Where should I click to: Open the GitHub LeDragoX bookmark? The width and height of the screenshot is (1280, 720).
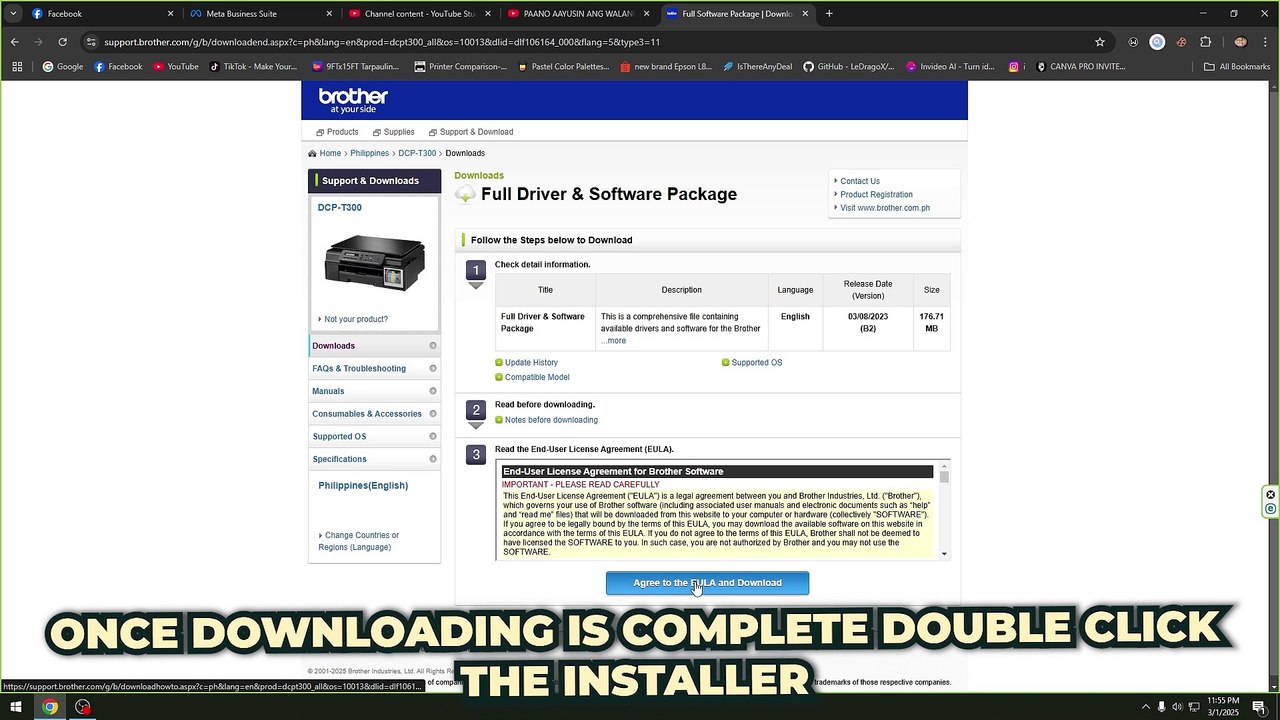click(x=849, y=66)
